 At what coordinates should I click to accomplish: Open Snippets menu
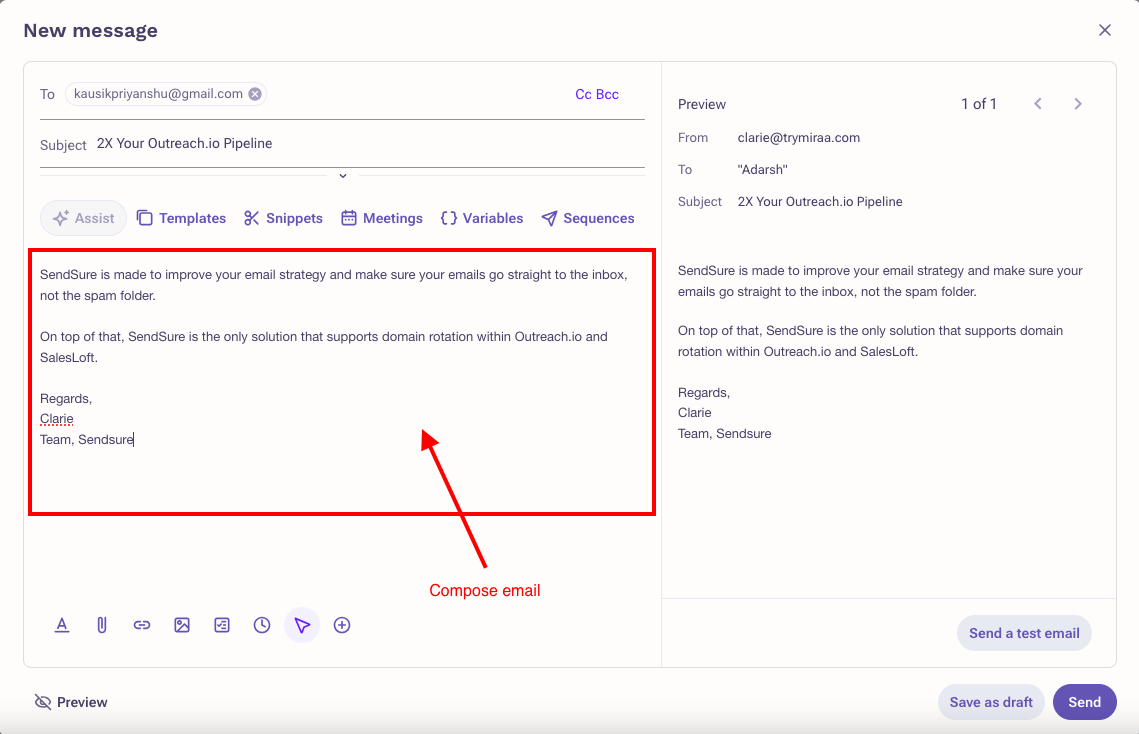click(x=283, y=218)
